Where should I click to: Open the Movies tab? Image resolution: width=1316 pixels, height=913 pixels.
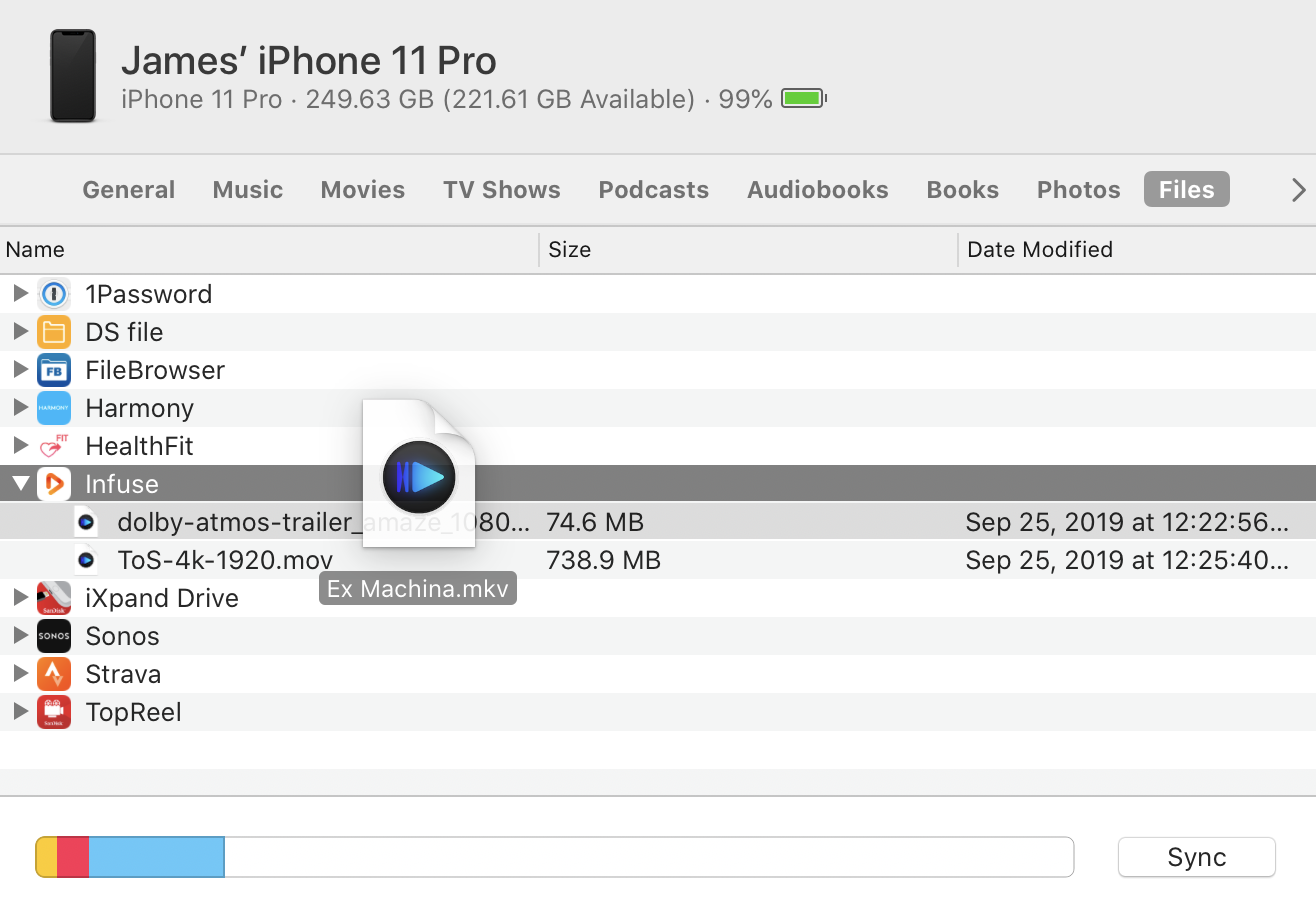[x=363, y=189]
